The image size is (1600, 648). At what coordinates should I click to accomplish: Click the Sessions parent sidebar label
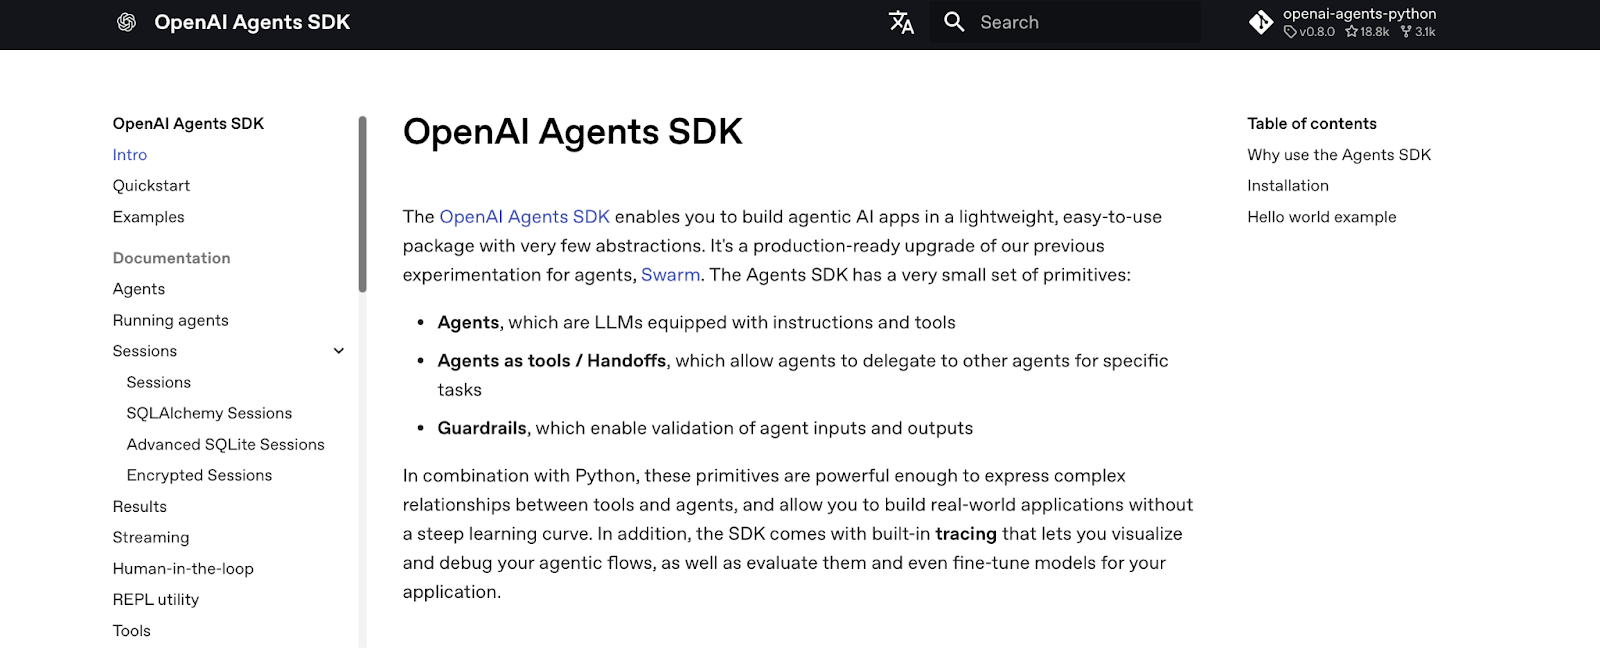[145, 351]
